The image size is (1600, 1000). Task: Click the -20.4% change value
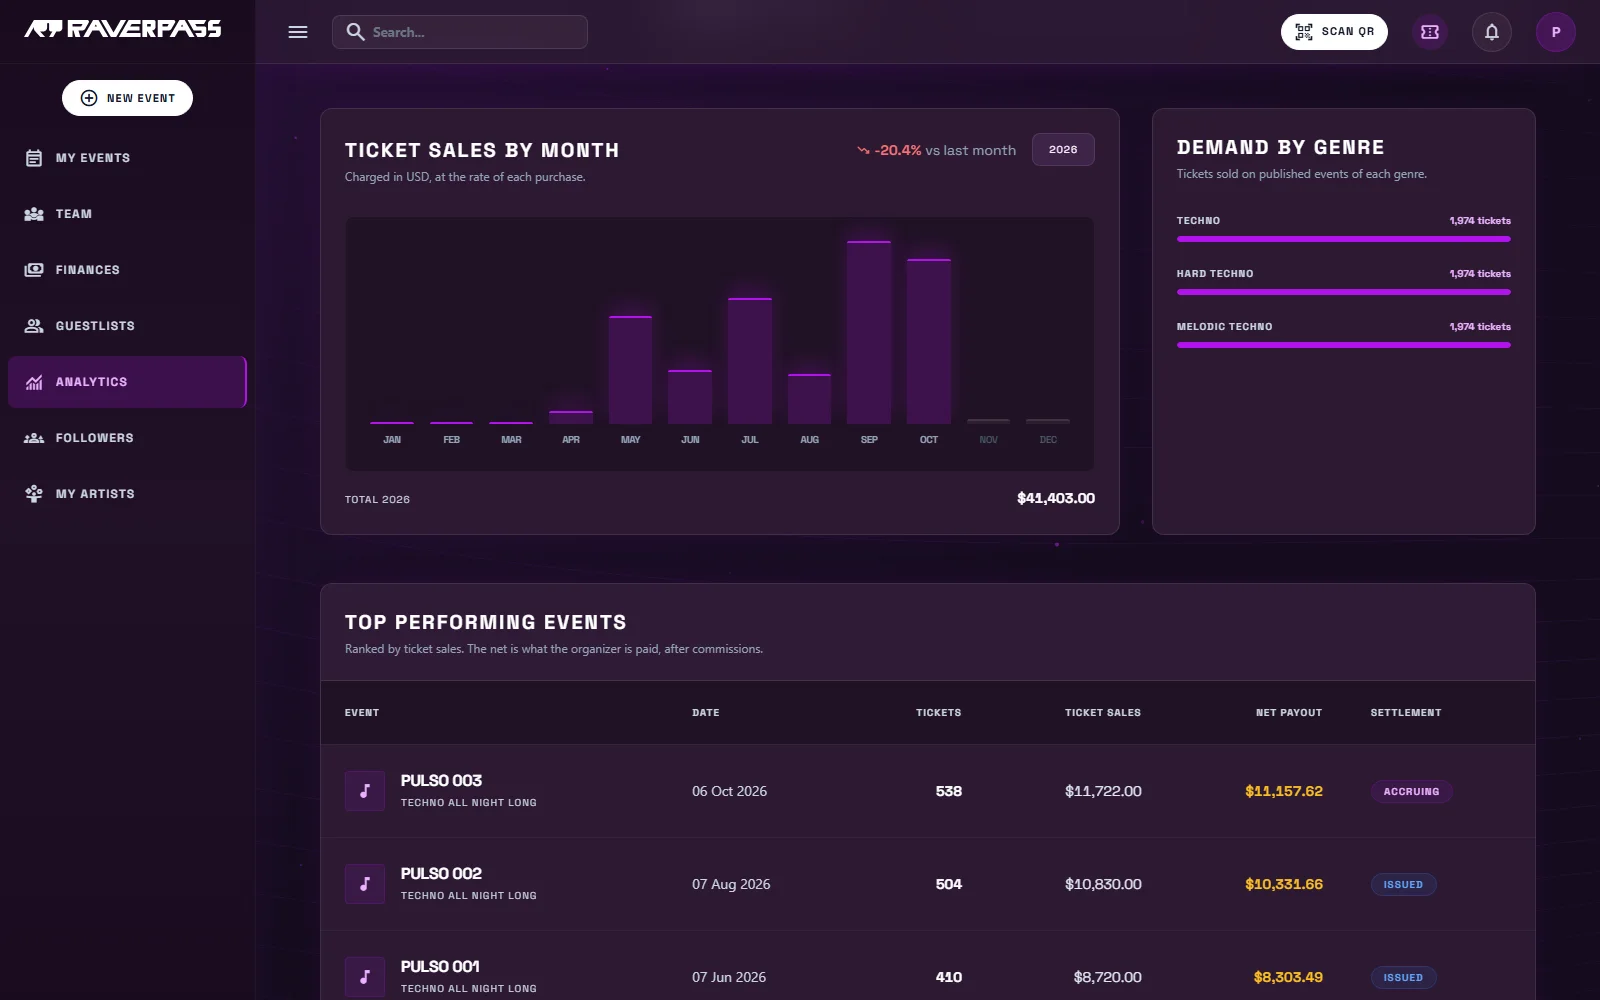click(x=898, y=150)
